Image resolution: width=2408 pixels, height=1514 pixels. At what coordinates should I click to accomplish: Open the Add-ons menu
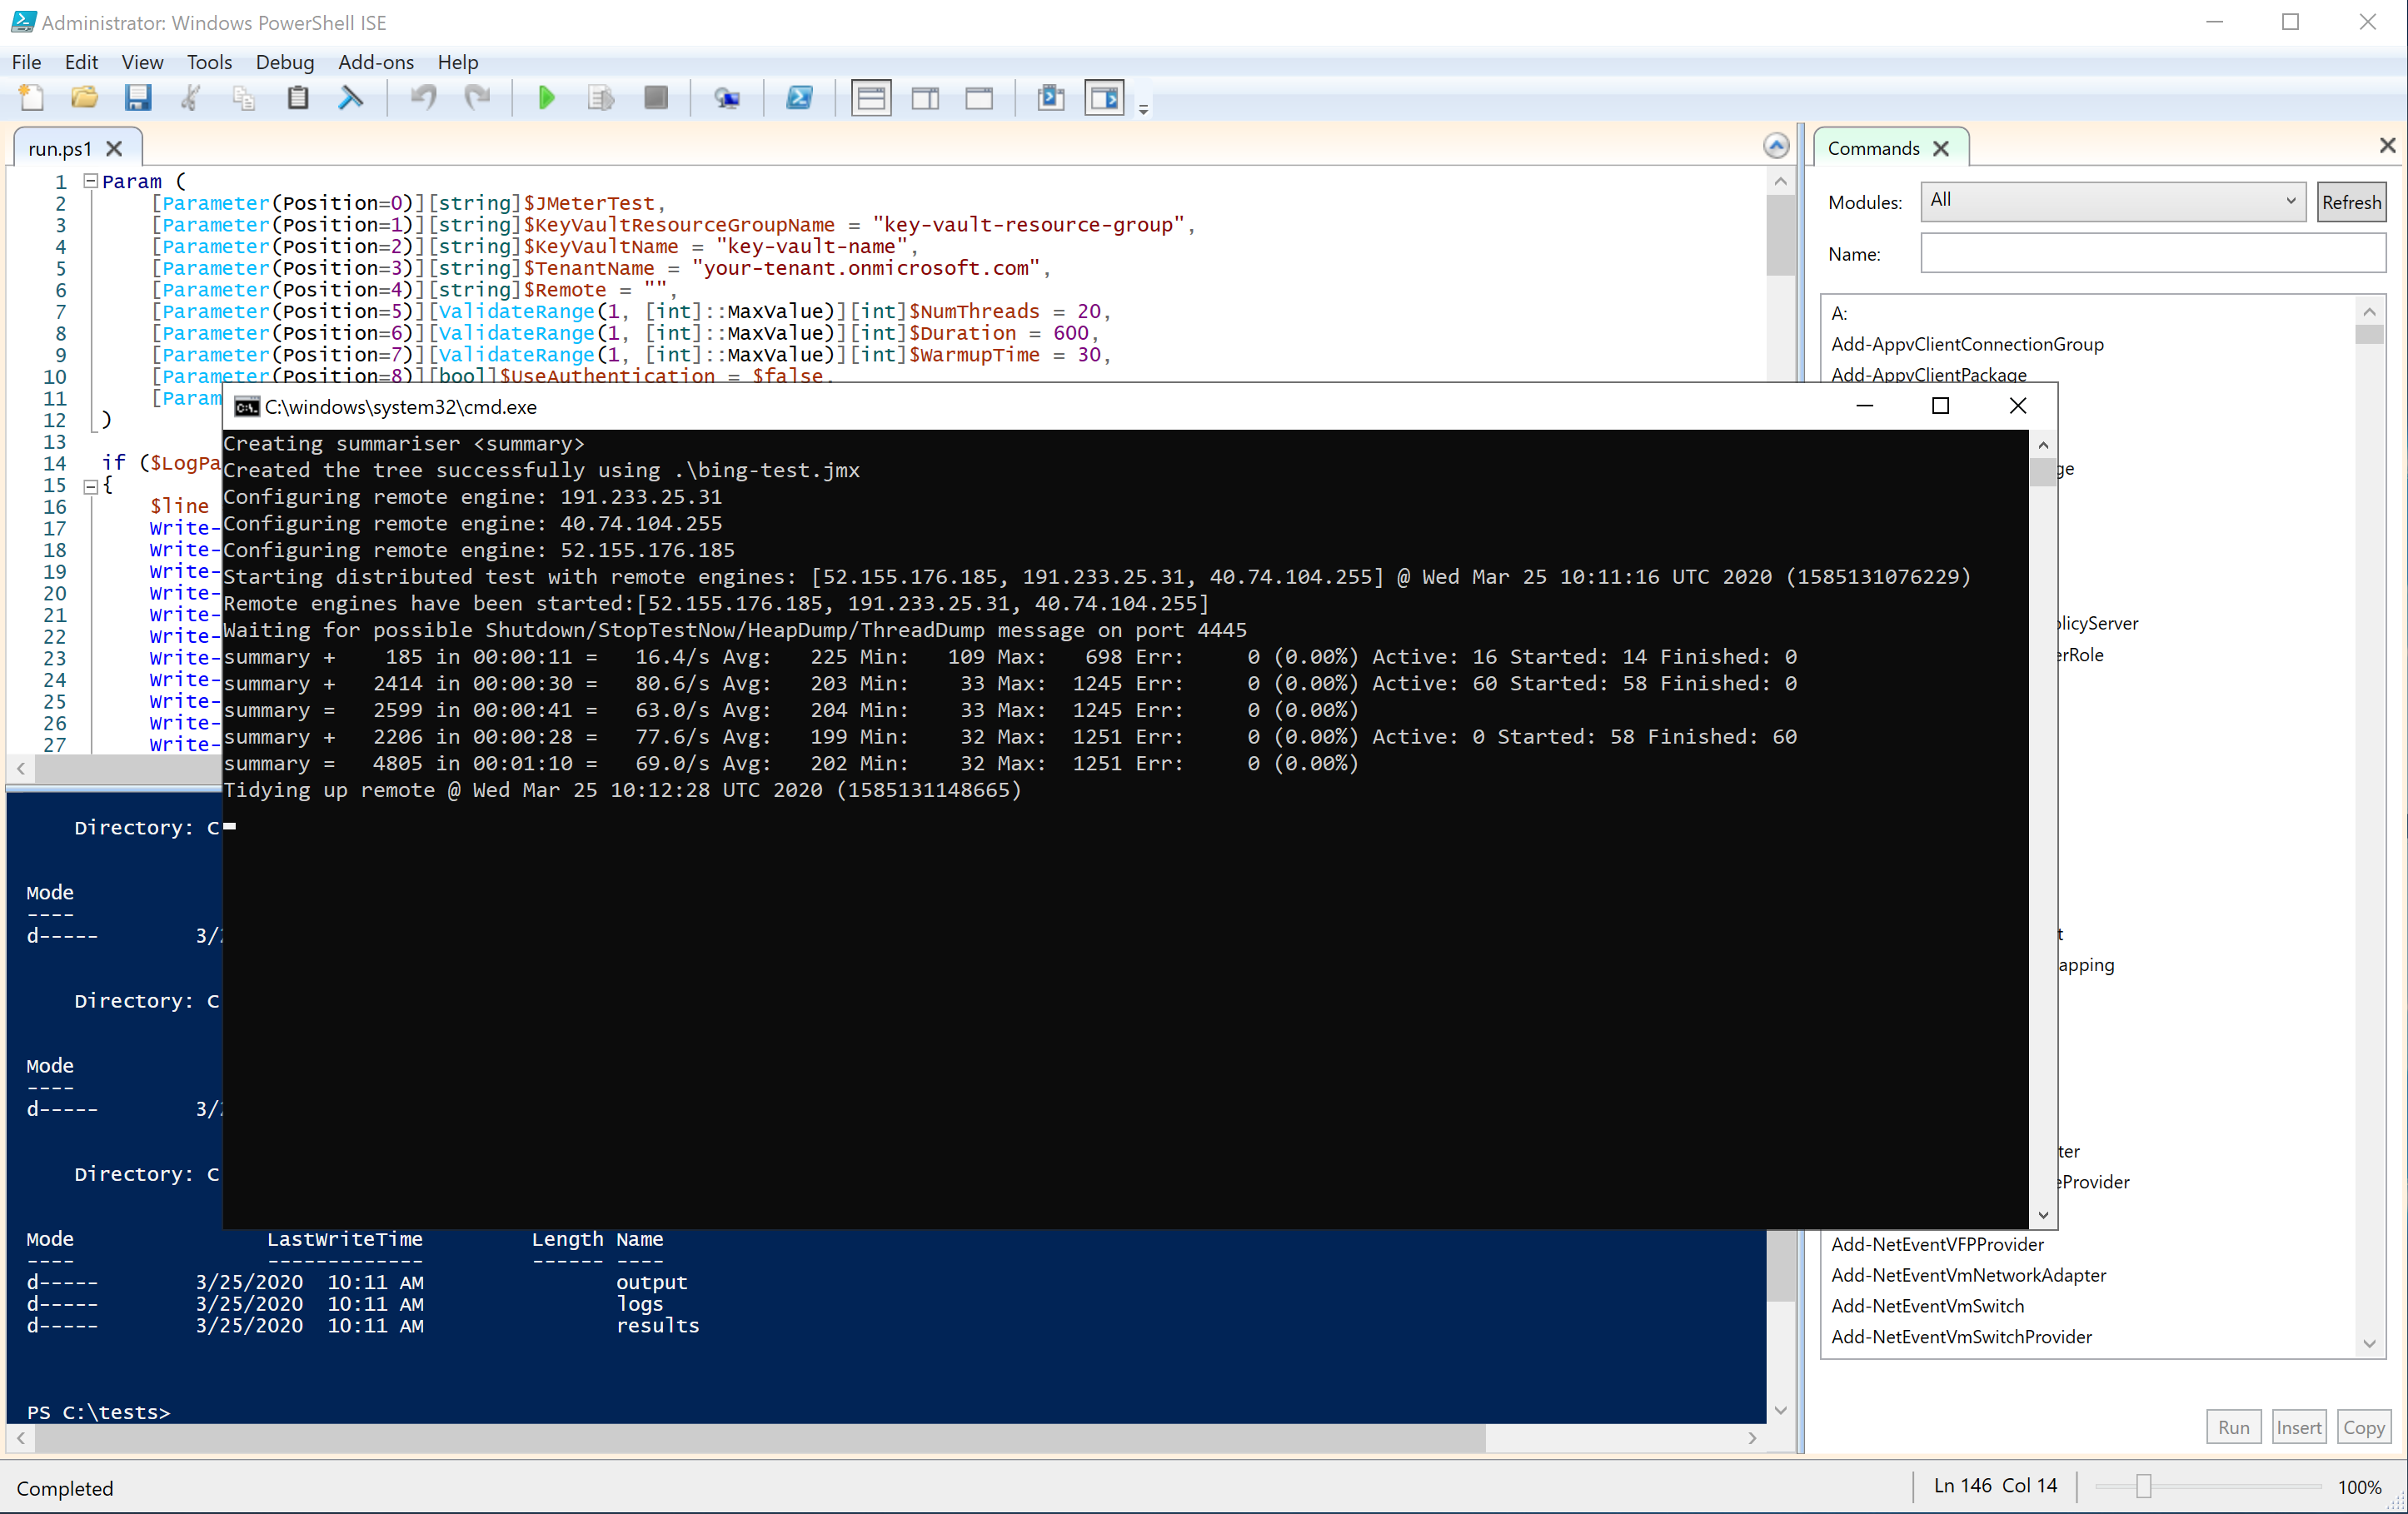pyautogui.click(x=375, y=62)
